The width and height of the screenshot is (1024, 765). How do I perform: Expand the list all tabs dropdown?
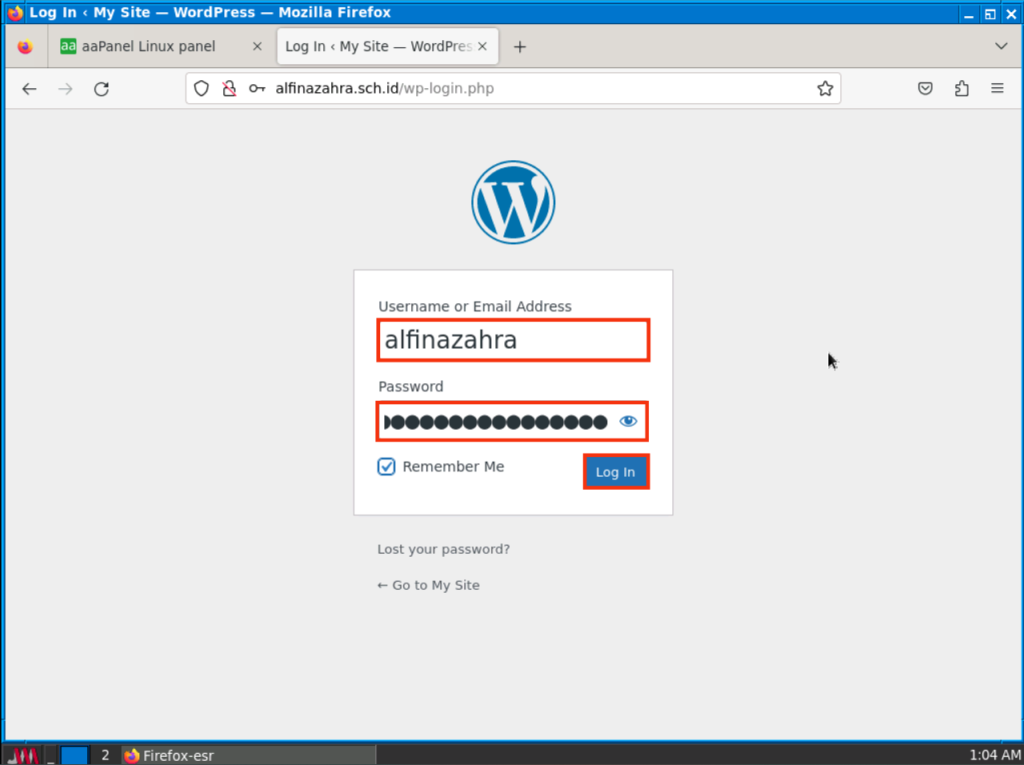point(1001,47)
